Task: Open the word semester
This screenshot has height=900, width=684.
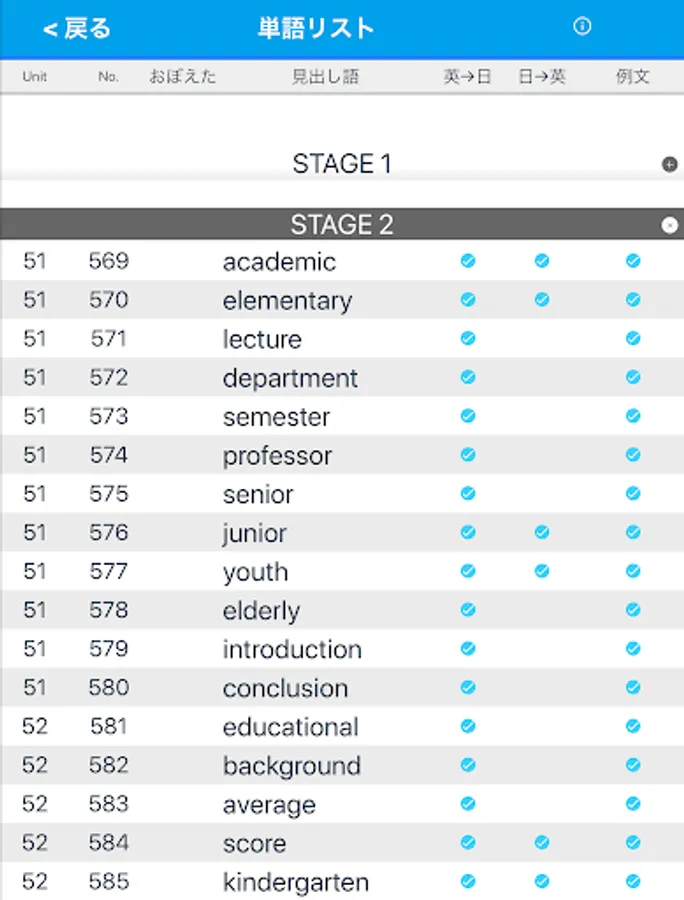Action: (x=276, y=417)
